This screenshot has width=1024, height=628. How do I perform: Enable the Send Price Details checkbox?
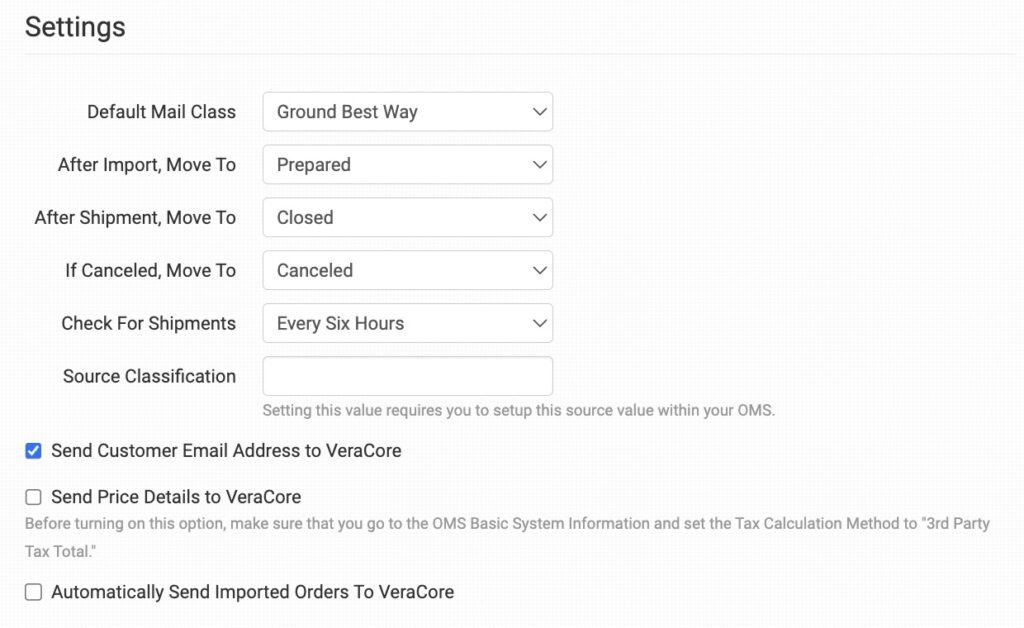tap(34, 497)
